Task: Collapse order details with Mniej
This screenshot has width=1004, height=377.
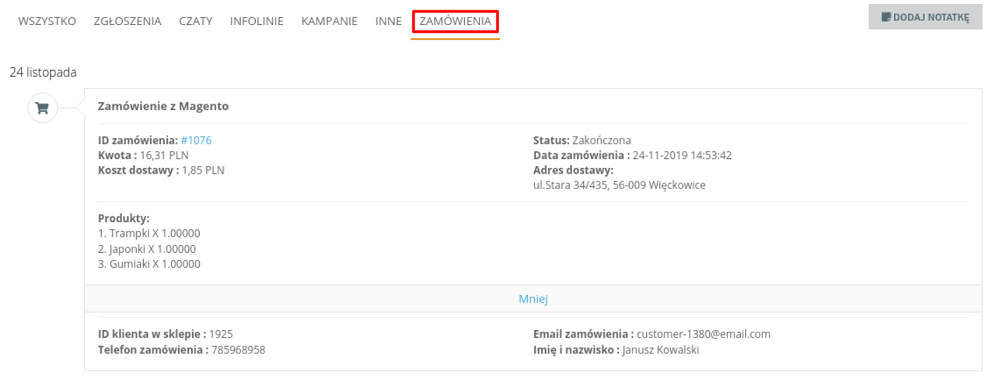Action: 533,299
